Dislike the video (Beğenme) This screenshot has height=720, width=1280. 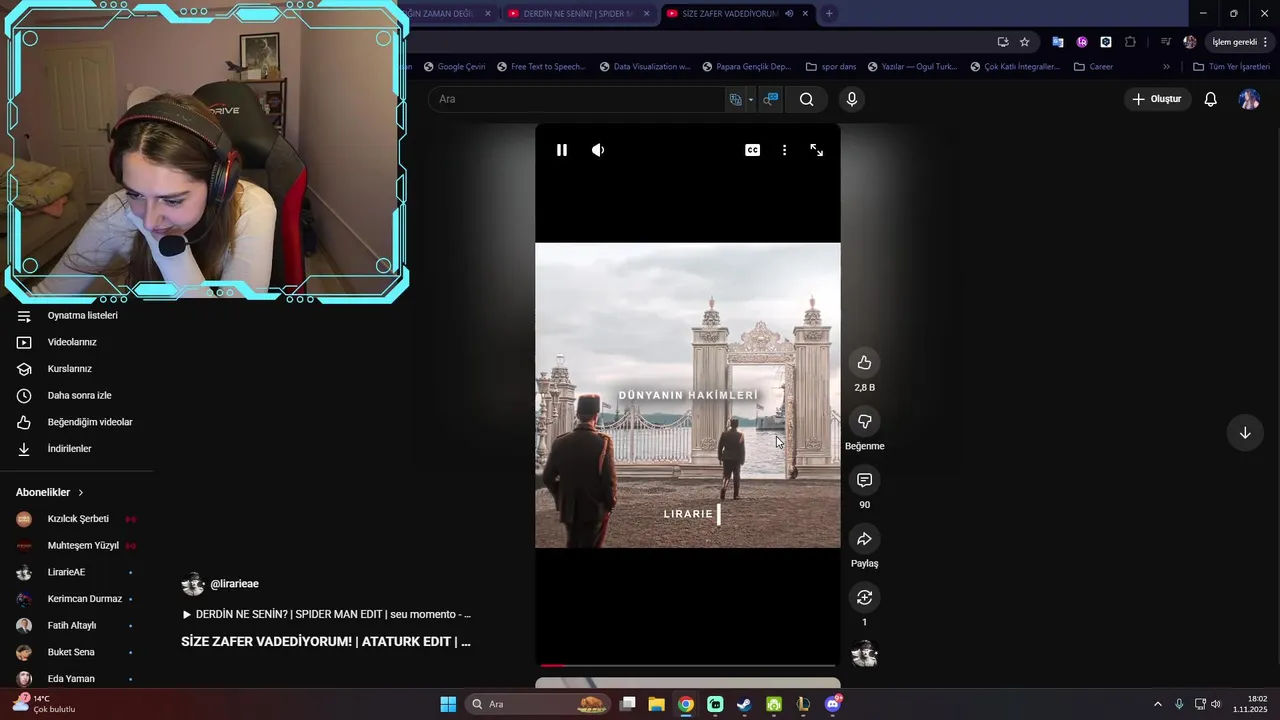point(864,421)
